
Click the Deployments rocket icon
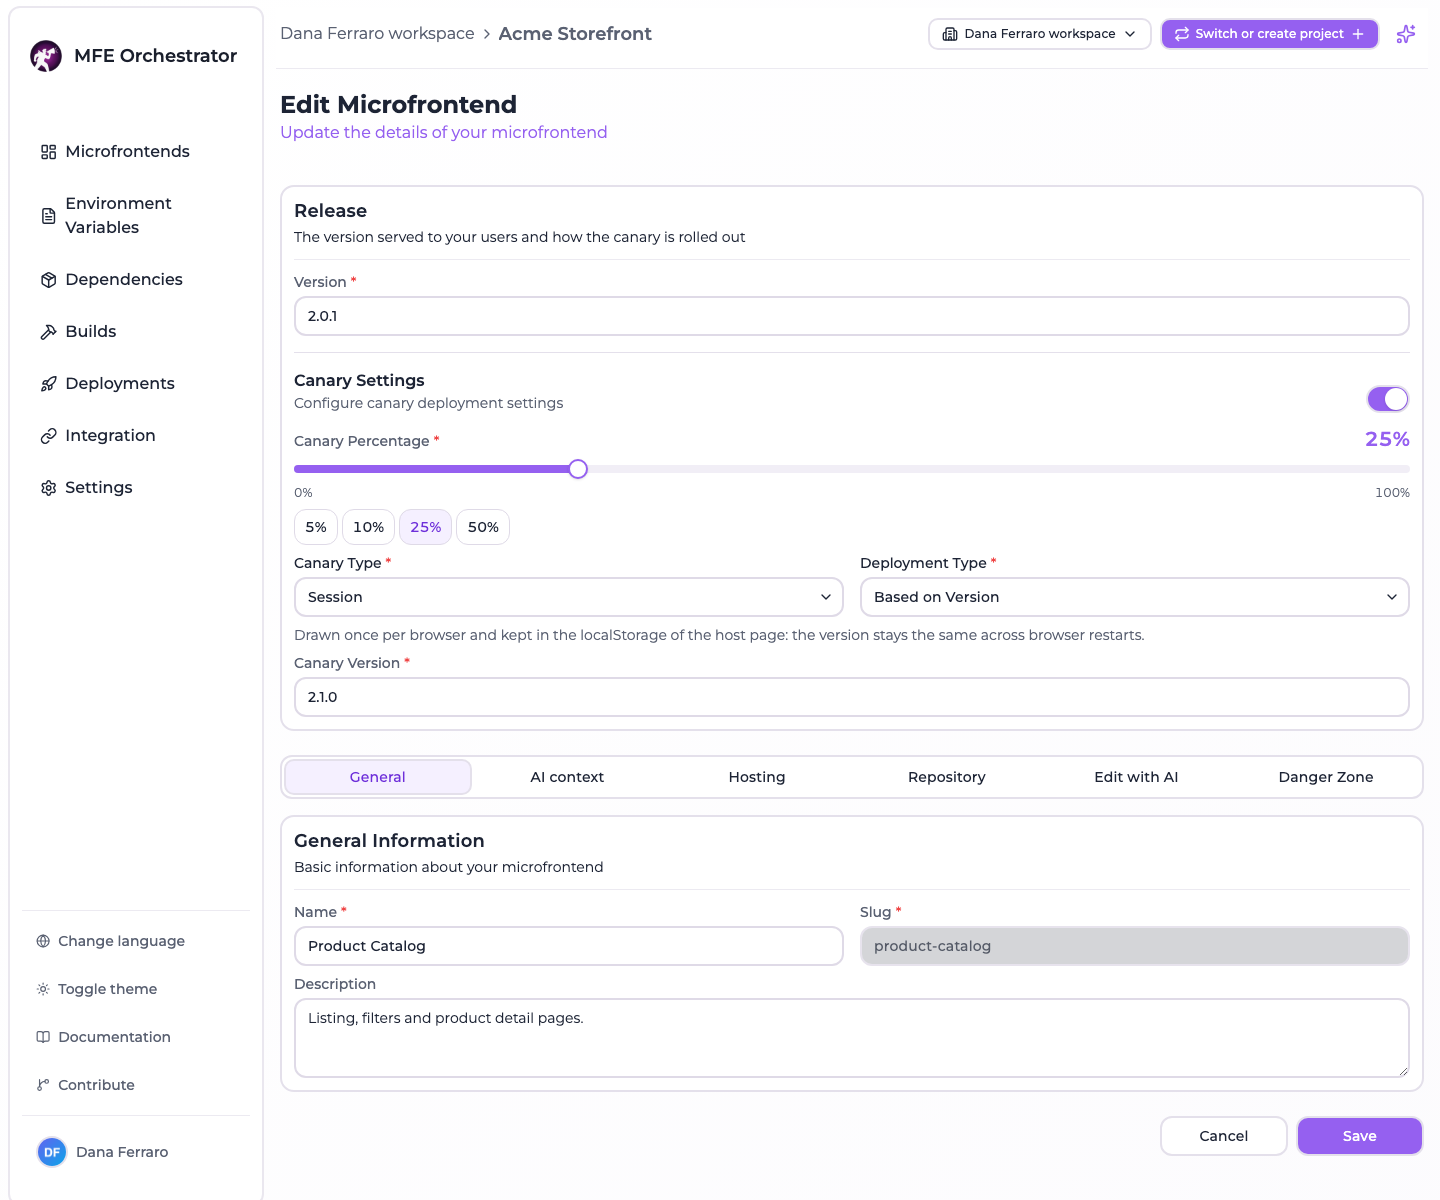click(x=48, y=384)
